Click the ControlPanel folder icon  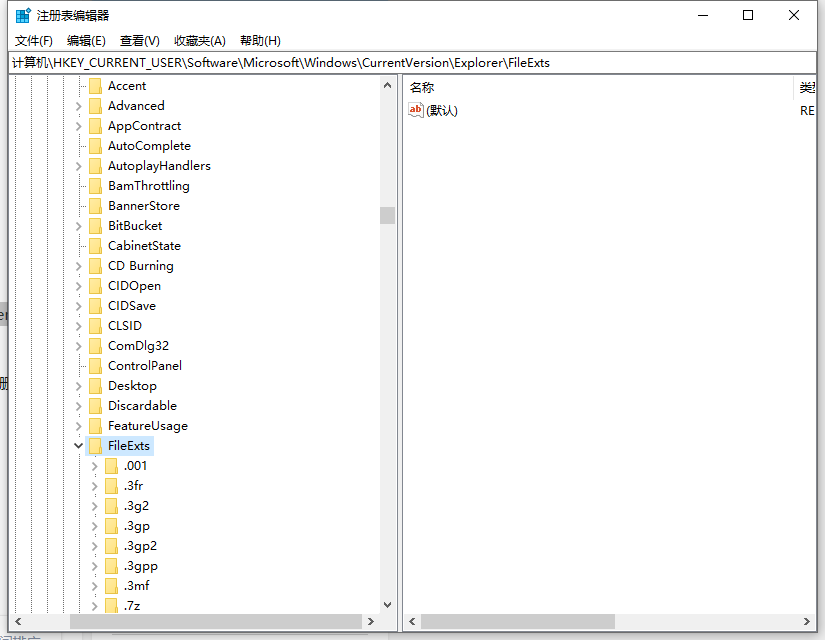(x=95, y=365)
